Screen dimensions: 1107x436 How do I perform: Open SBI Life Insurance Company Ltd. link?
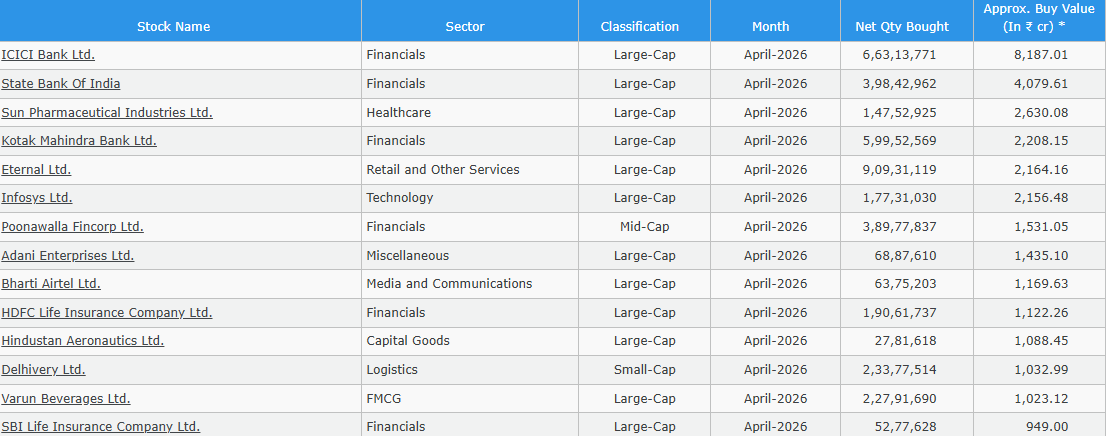coord(101,427)
